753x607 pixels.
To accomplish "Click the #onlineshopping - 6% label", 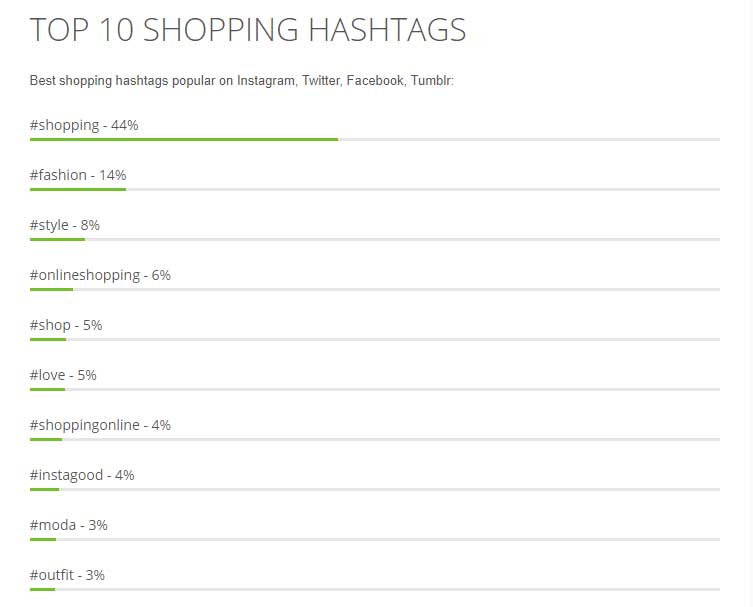I will [x=100, y=275].
